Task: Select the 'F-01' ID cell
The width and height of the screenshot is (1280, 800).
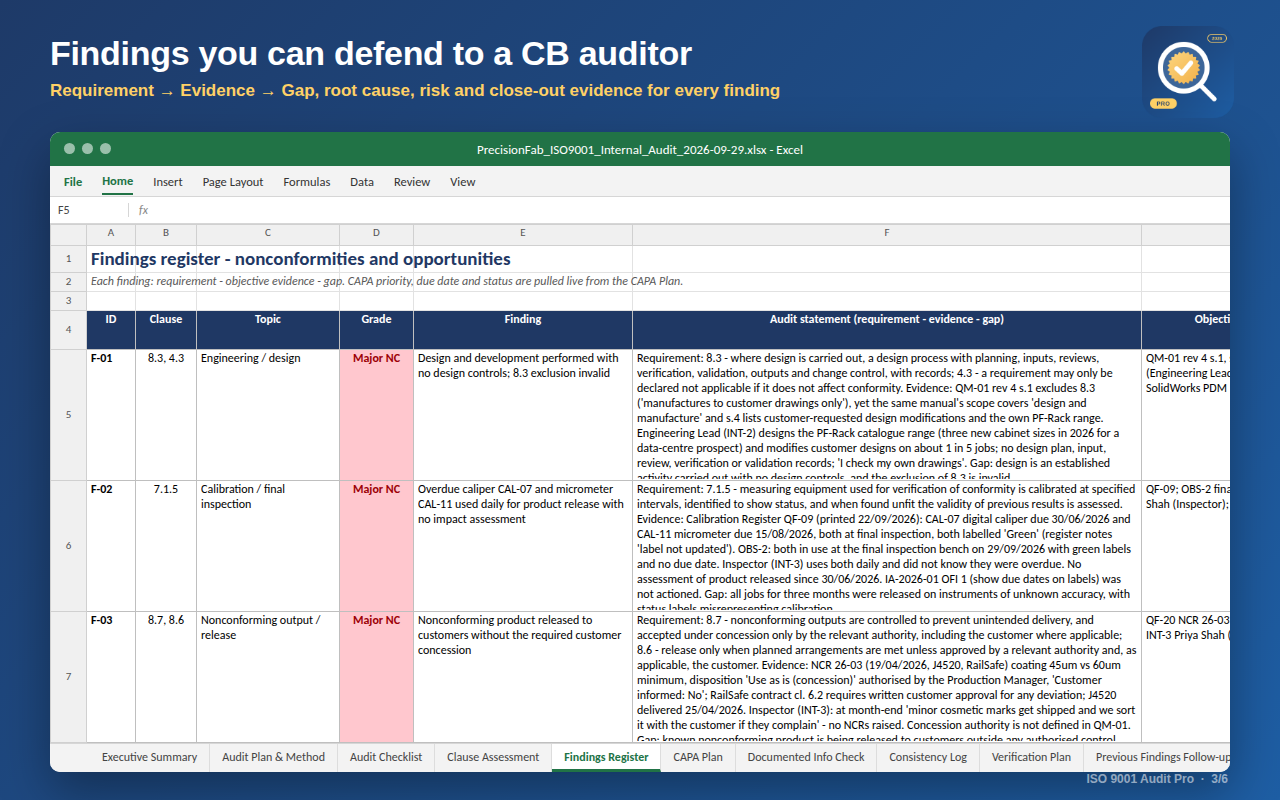Action: (x=111, y=415)
